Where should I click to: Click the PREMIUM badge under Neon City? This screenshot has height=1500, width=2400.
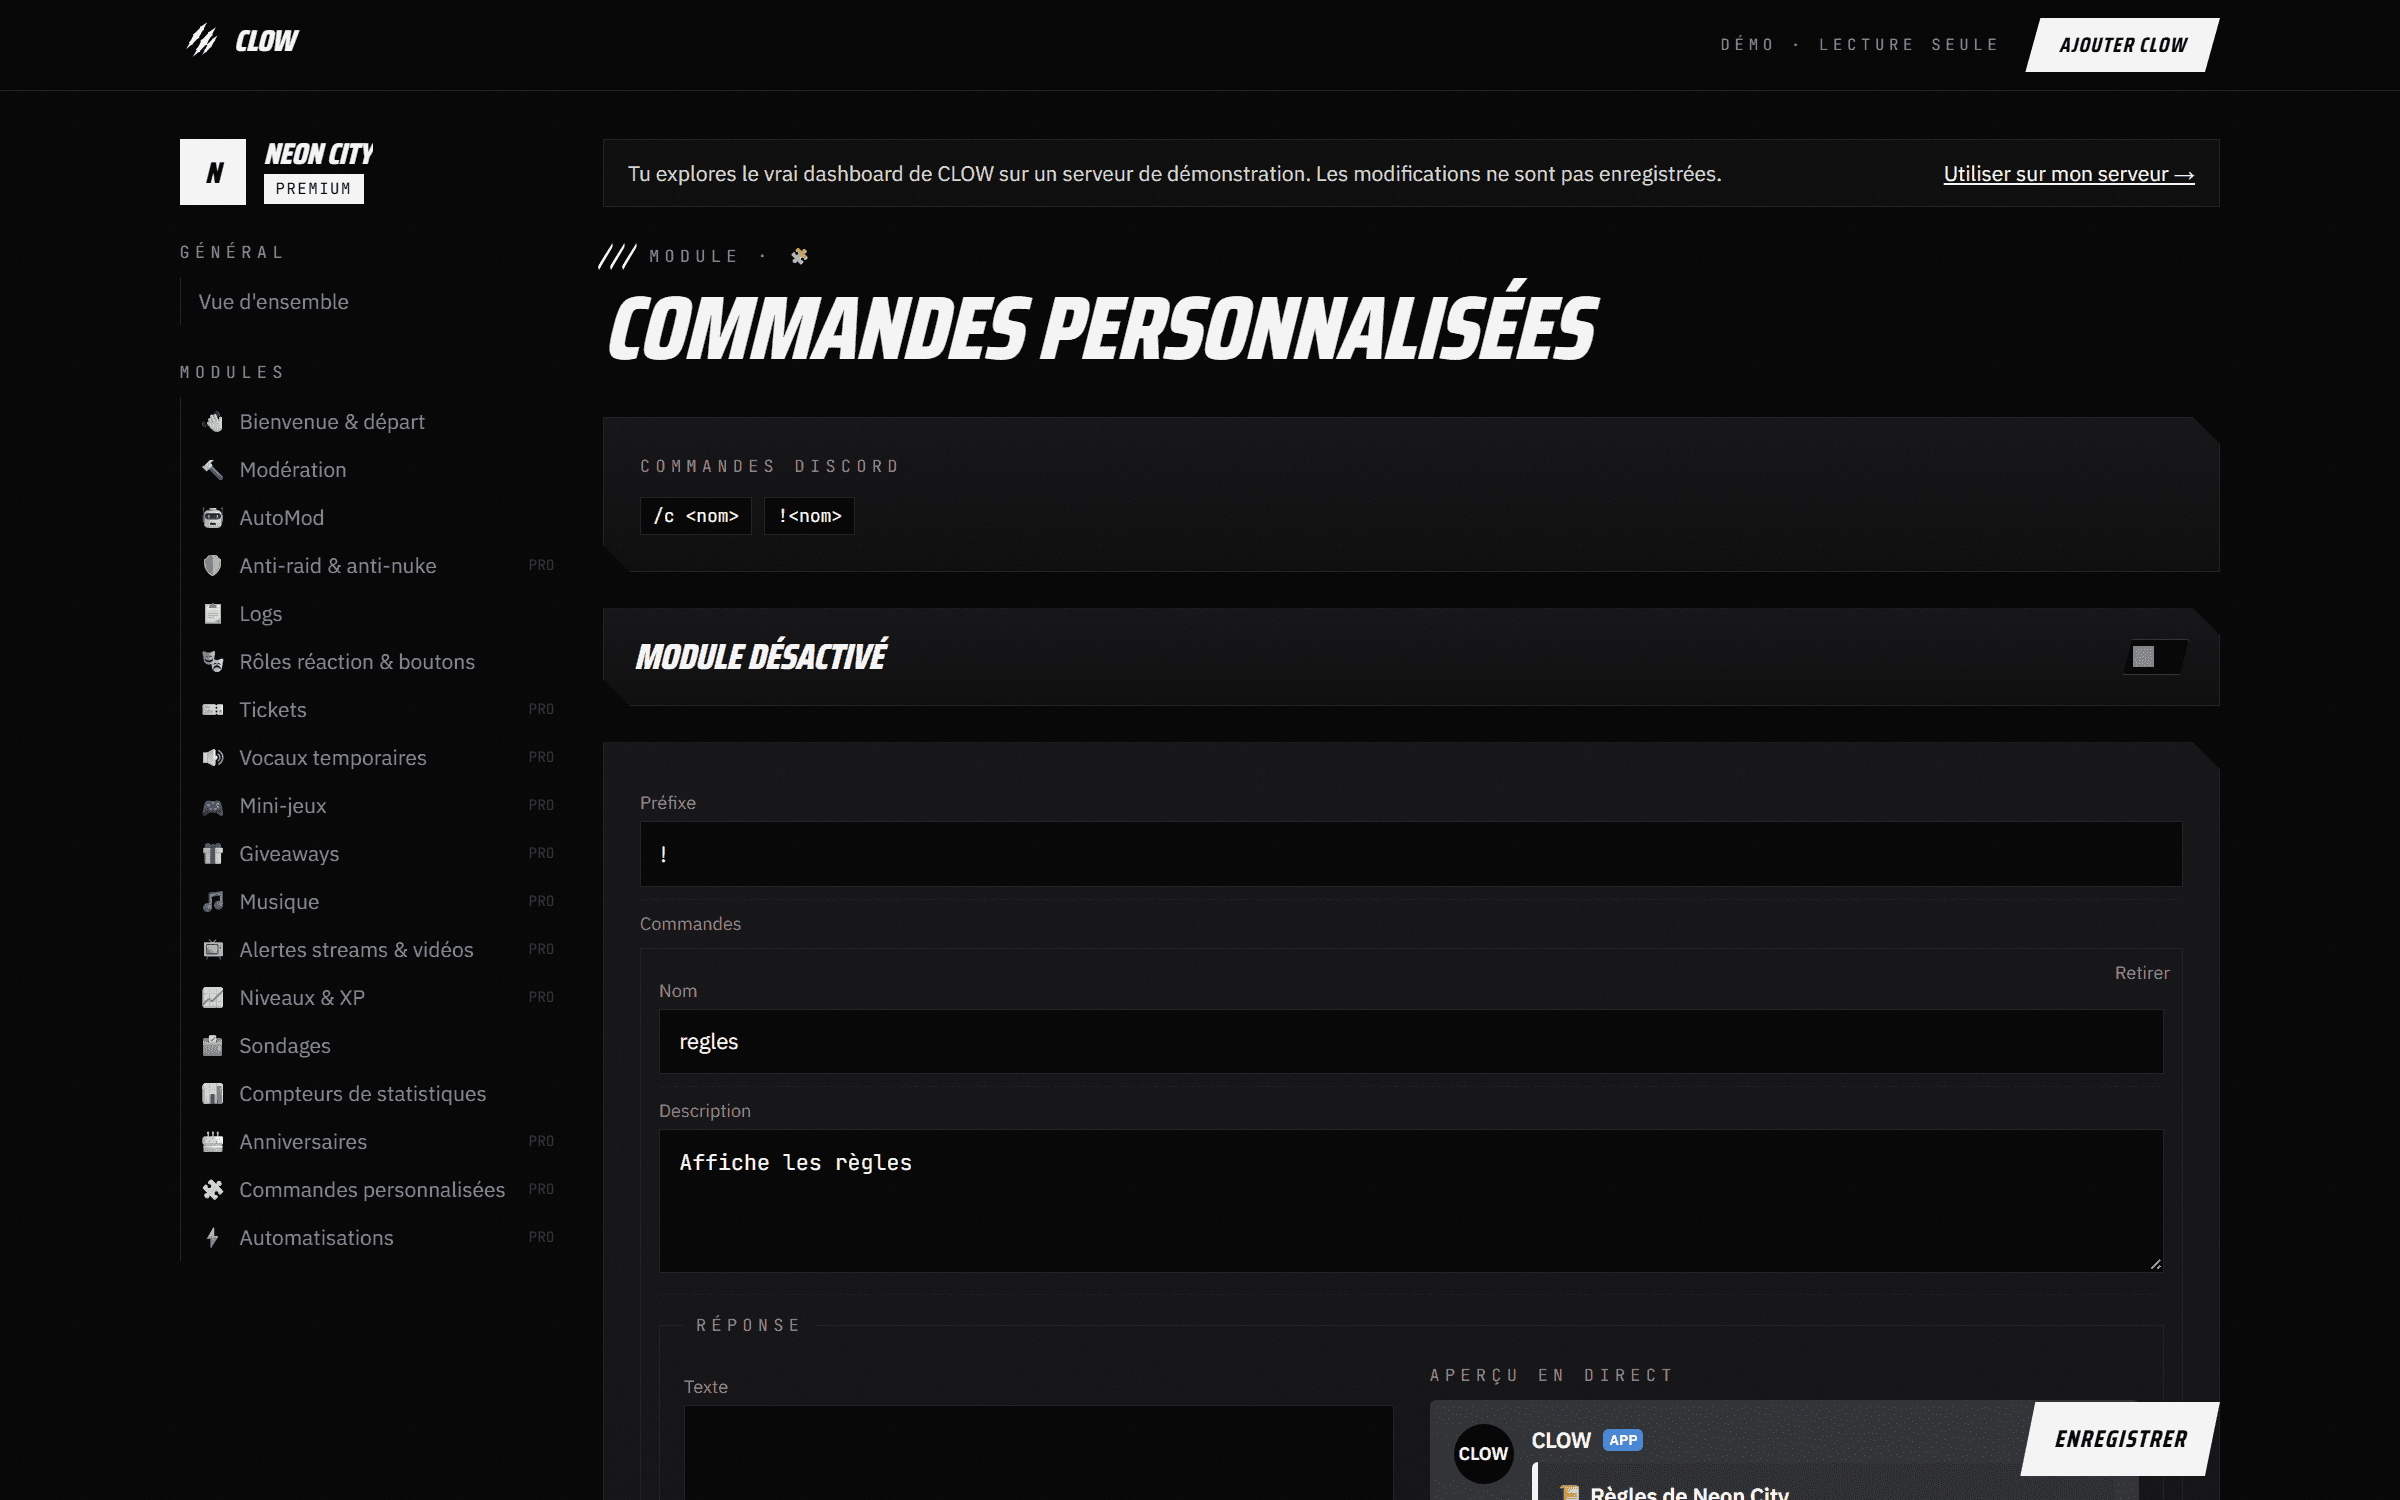[314, 189]
